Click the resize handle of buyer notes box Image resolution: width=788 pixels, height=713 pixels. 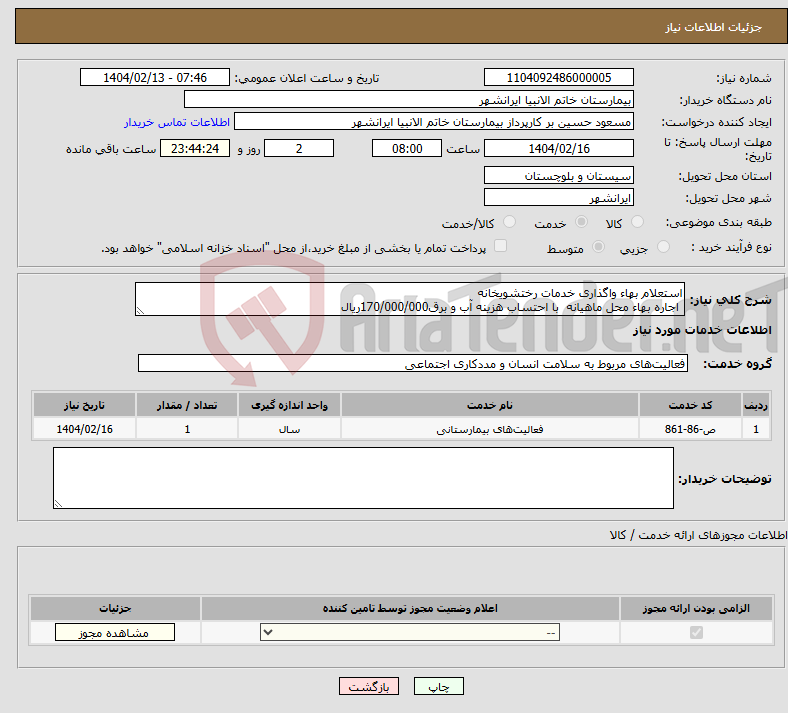point(58,503)
